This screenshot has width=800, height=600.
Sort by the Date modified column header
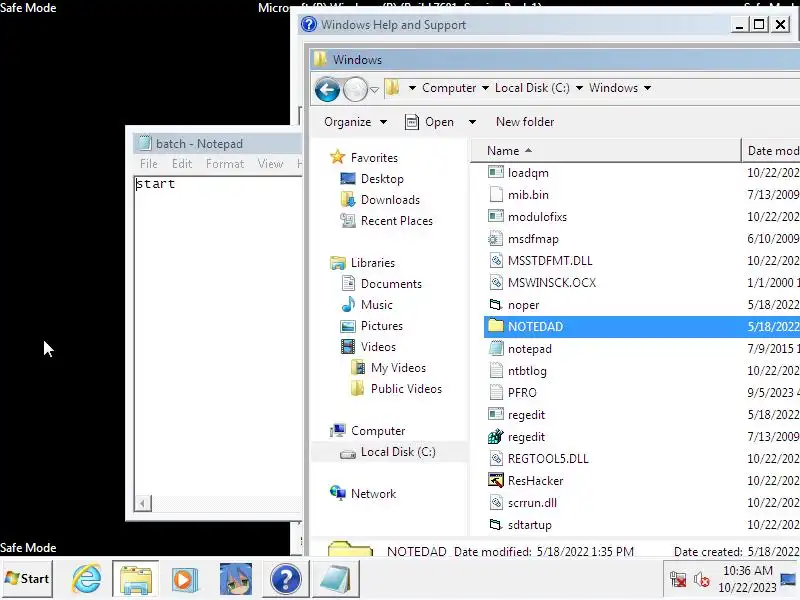771,151
